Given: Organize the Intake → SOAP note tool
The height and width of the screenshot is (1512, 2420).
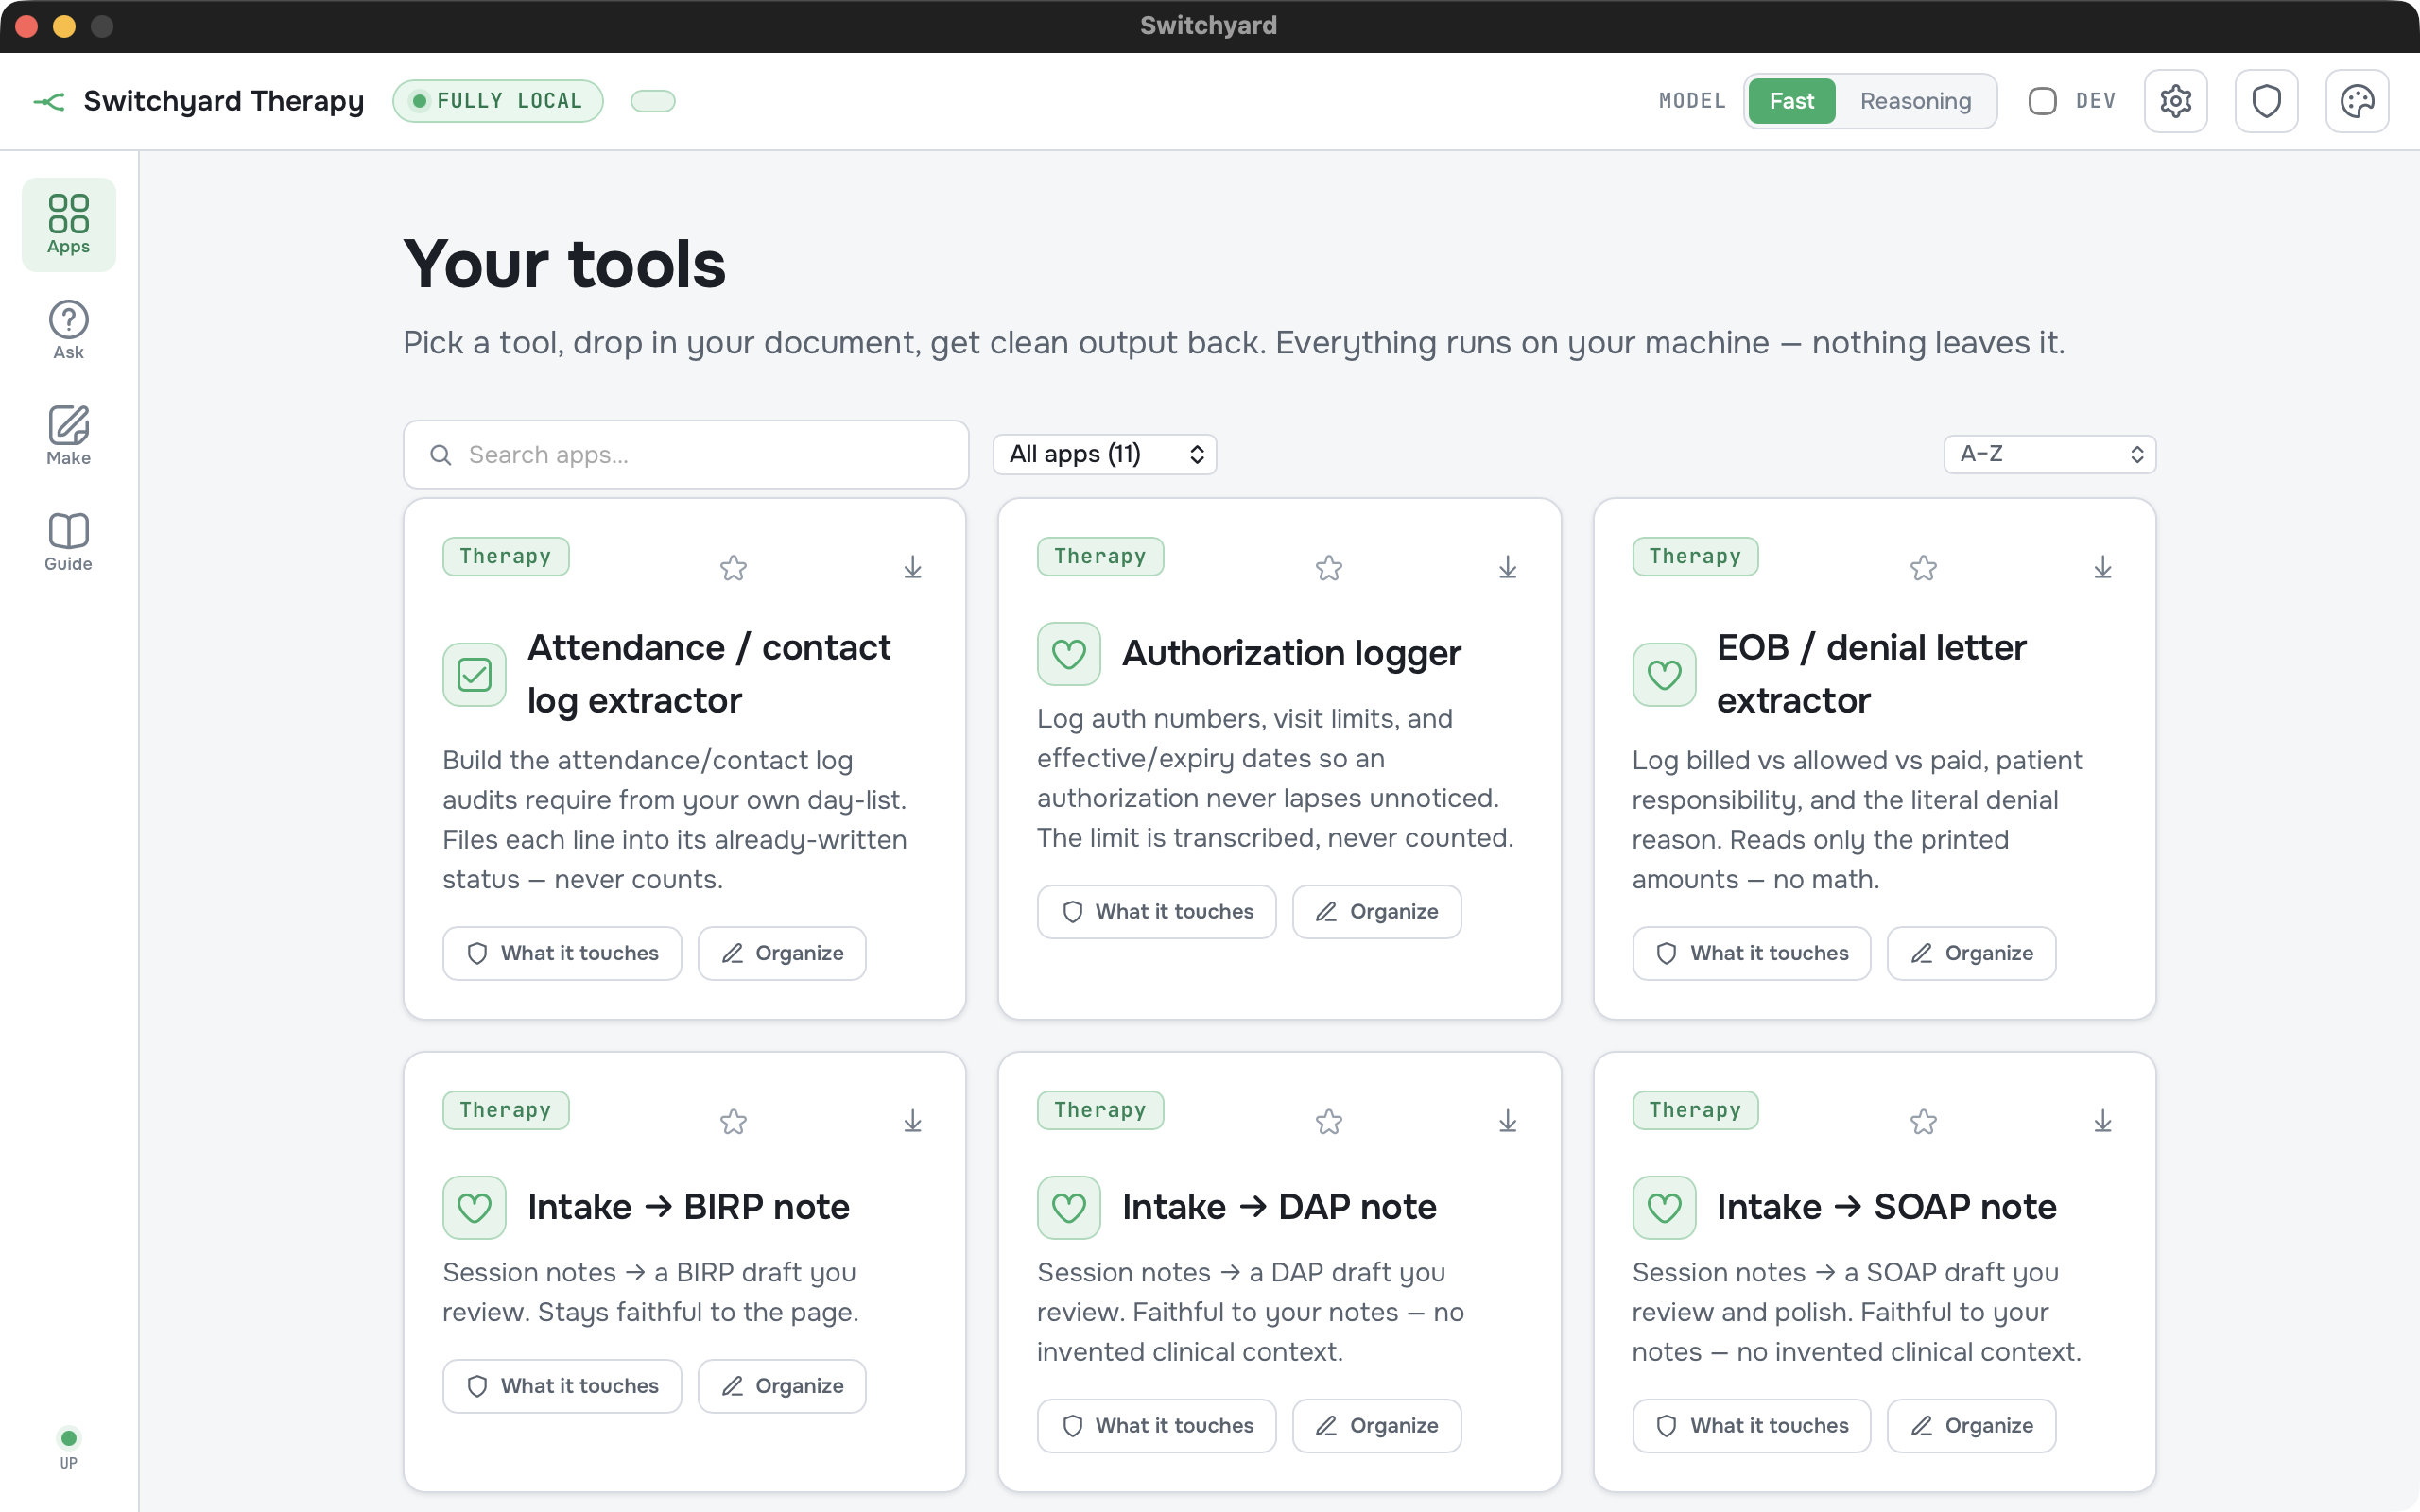Looking at the screenshot, I should [1971, 1426].
